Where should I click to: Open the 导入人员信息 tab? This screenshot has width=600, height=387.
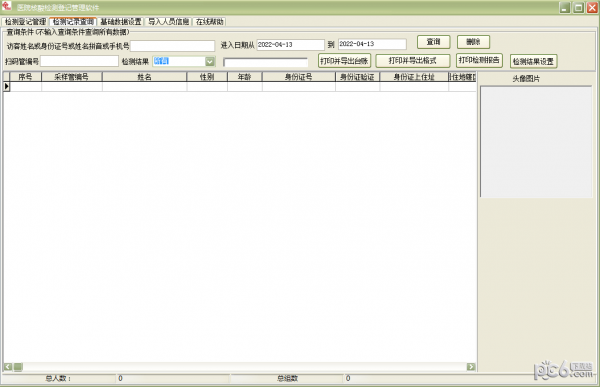169,22
